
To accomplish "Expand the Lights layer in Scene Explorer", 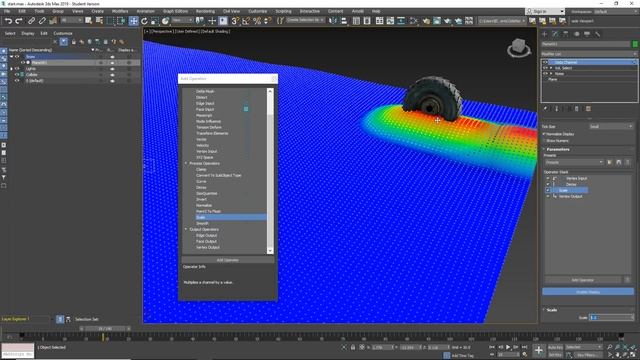I will tap(11, 69).
